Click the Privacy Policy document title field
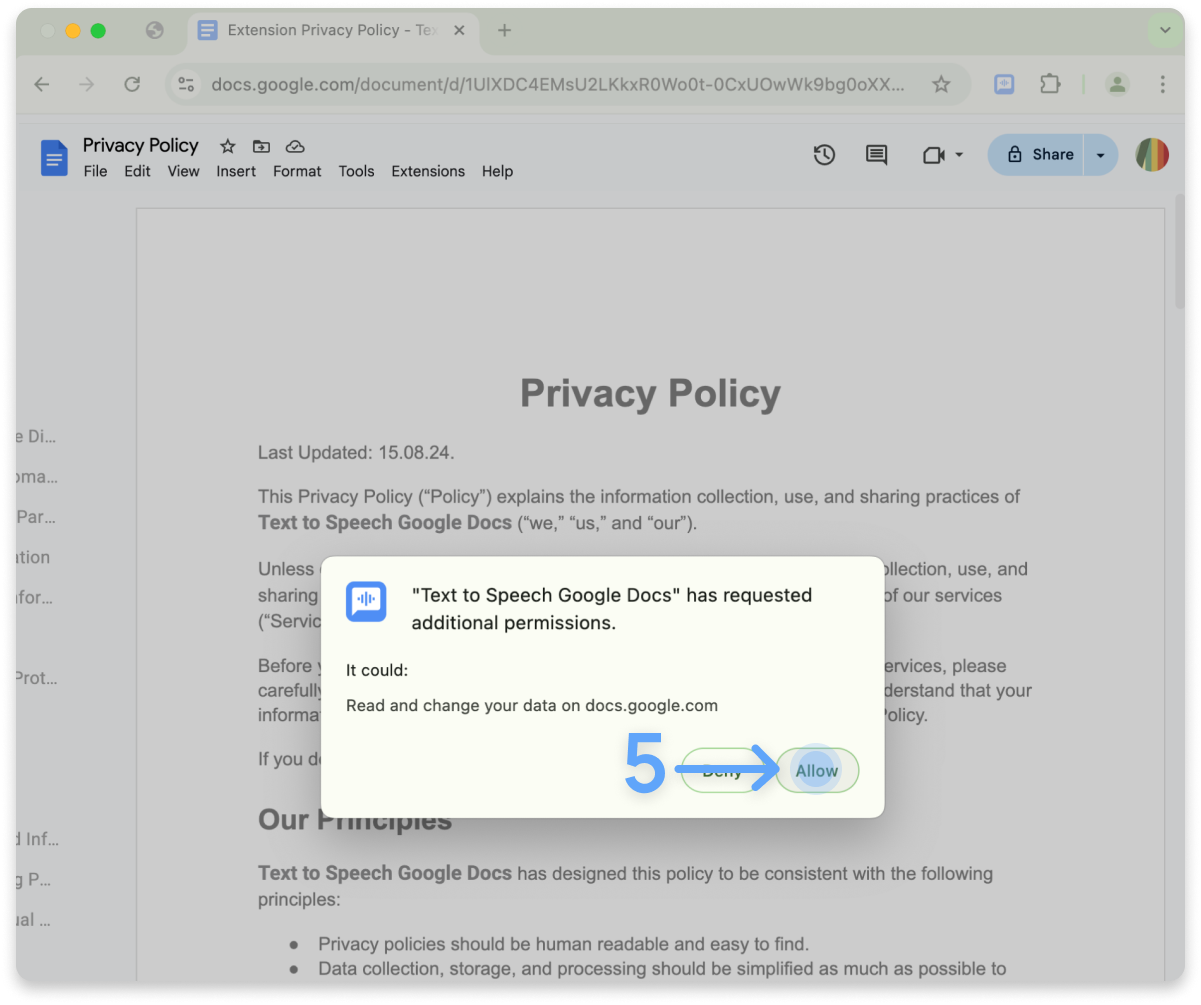1201x1005 pixels. tap(141, 145)
